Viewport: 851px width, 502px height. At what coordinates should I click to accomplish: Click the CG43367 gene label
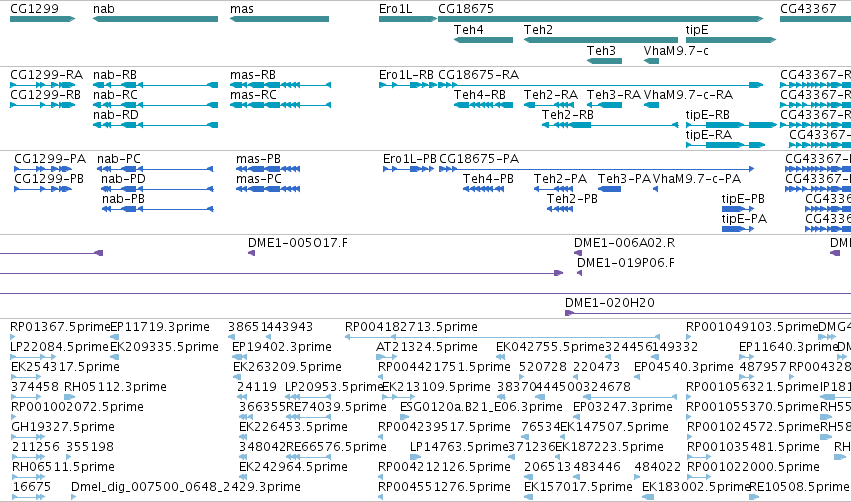808,9
